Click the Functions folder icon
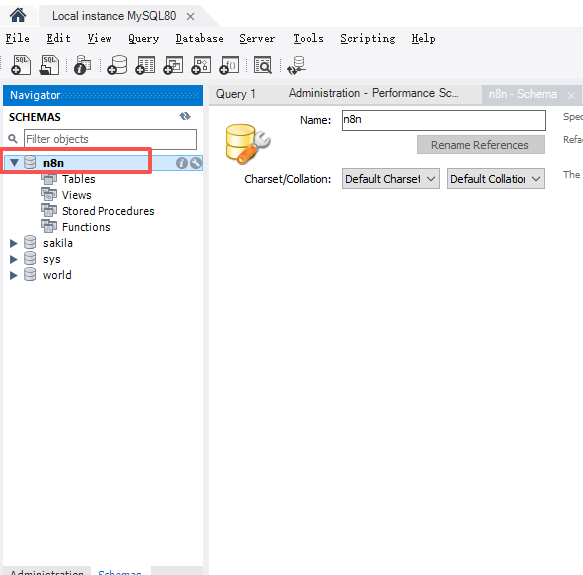 point(49,227)
